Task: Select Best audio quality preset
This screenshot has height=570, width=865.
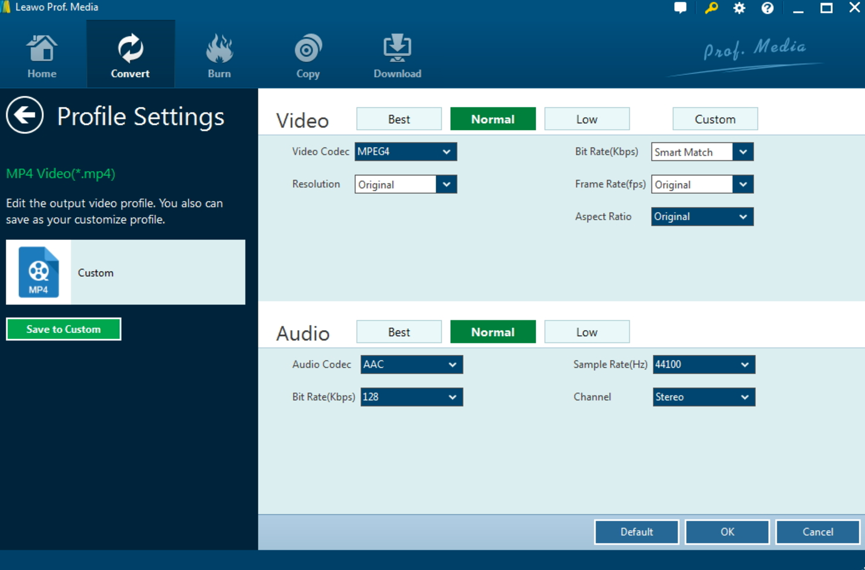Action: pyautogui.click(x=399, y=332)
